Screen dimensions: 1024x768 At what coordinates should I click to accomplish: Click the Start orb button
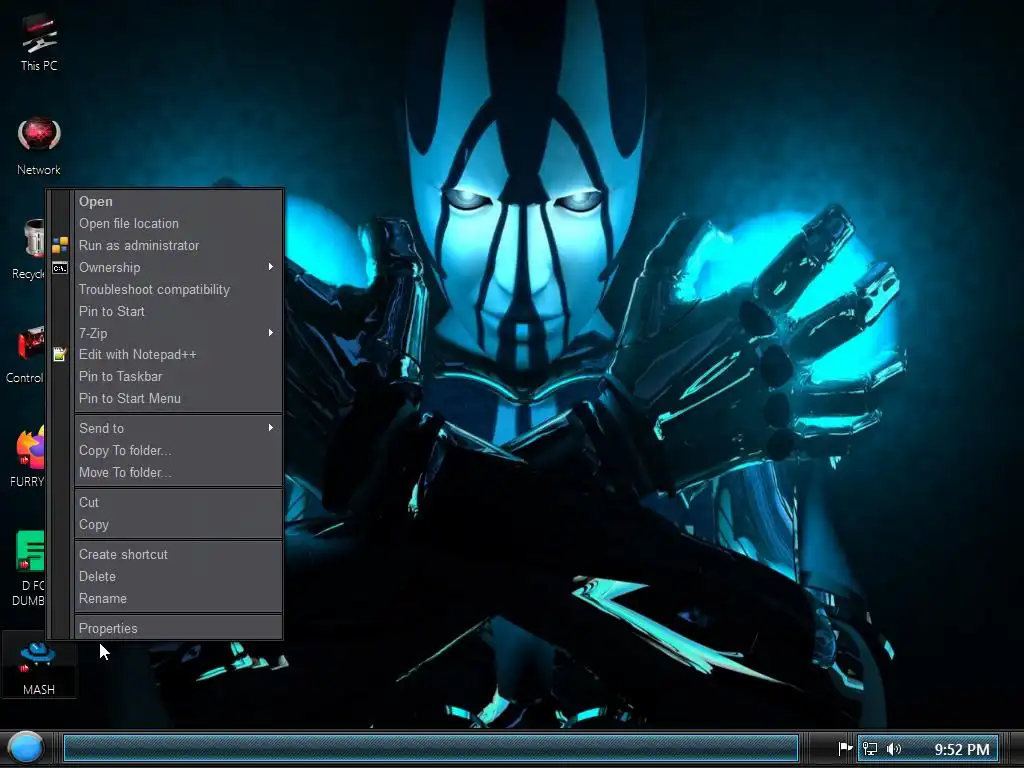tap(26, 748)
